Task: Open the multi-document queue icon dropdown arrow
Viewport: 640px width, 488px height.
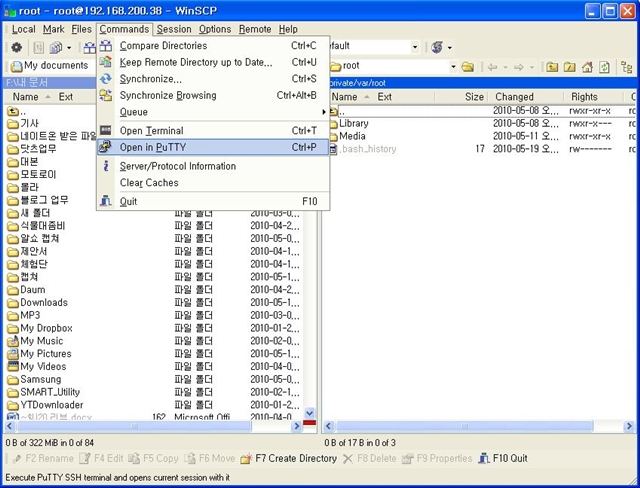Action: (69, 48)
